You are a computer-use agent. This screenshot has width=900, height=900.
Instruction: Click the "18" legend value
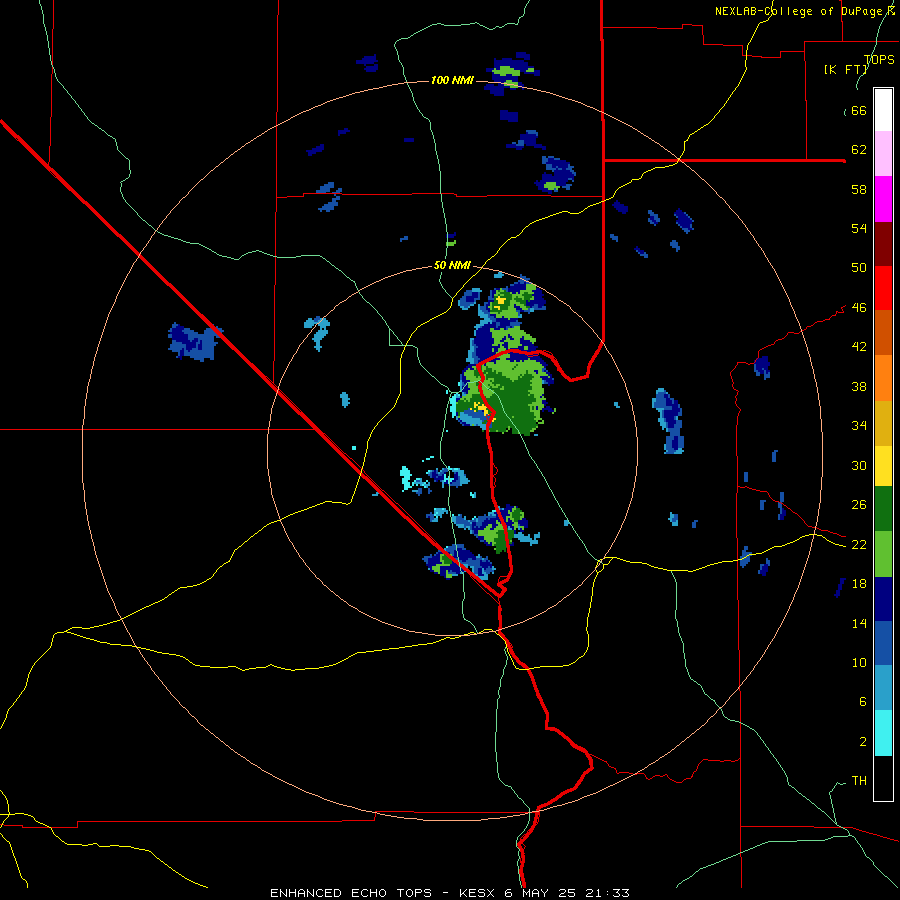point(859,584)
